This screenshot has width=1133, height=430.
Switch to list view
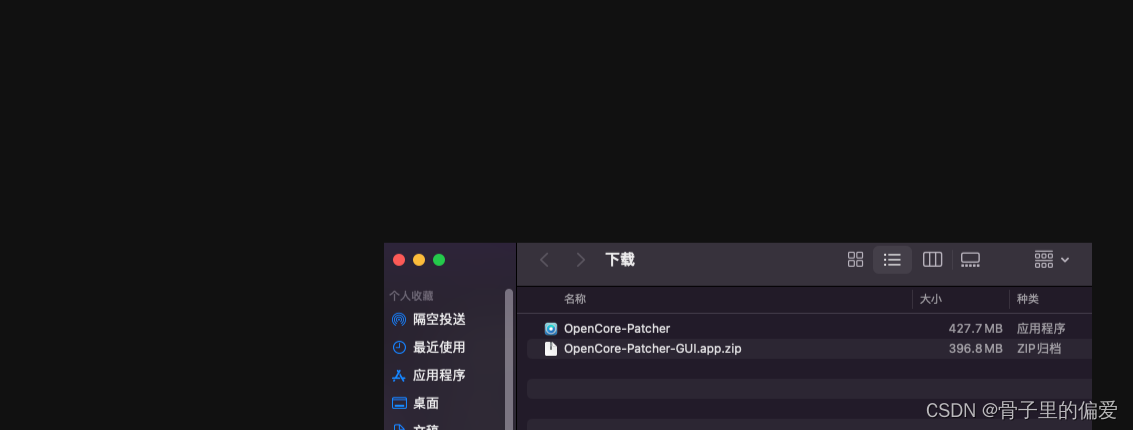point(892,259)
